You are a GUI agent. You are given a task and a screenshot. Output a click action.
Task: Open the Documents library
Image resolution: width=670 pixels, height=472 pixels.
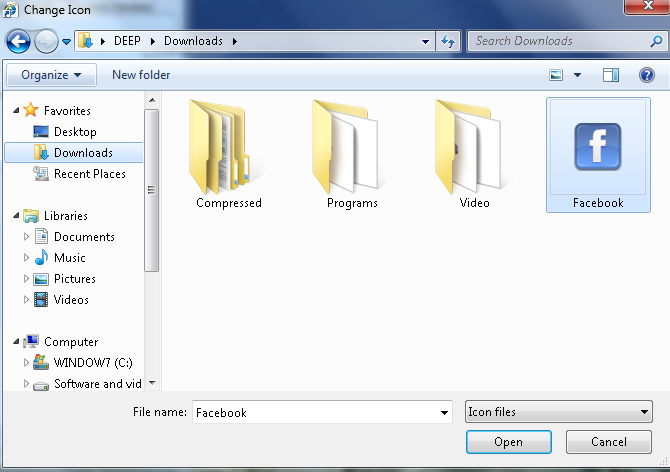[84, 237]
